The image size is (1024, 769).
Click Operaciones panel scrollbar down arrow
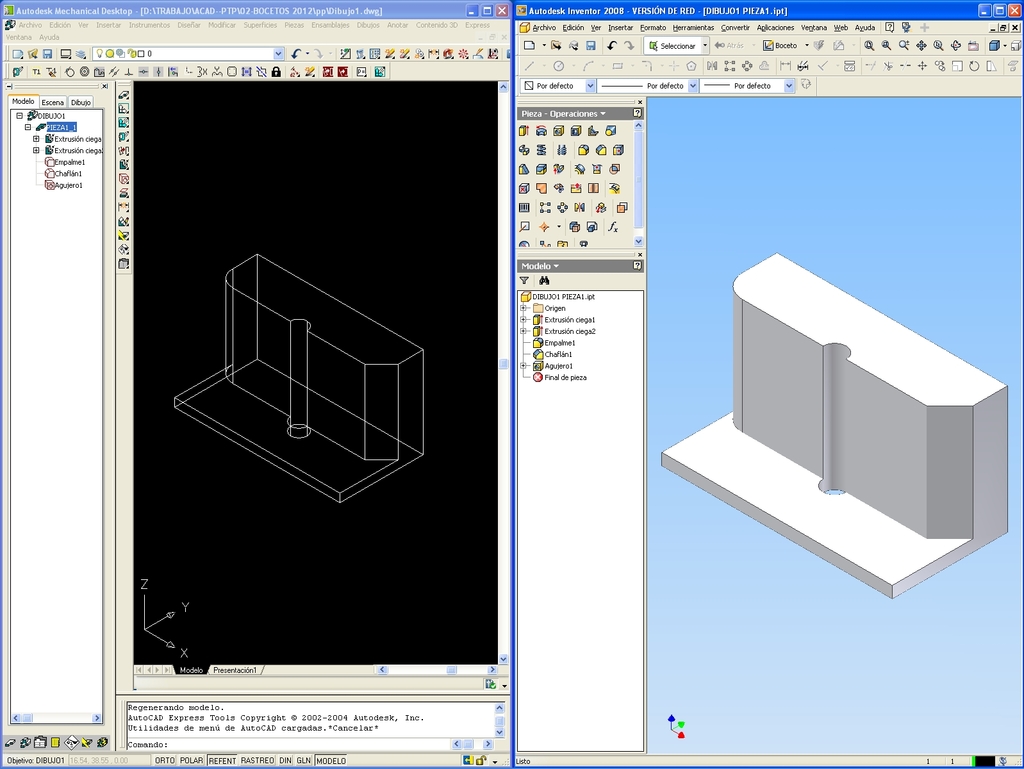point(639,242)
